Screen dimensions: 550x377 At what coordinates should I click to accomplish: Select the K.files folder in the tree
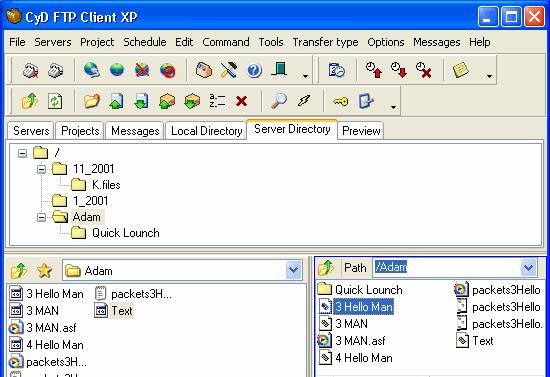pos(106,185)
